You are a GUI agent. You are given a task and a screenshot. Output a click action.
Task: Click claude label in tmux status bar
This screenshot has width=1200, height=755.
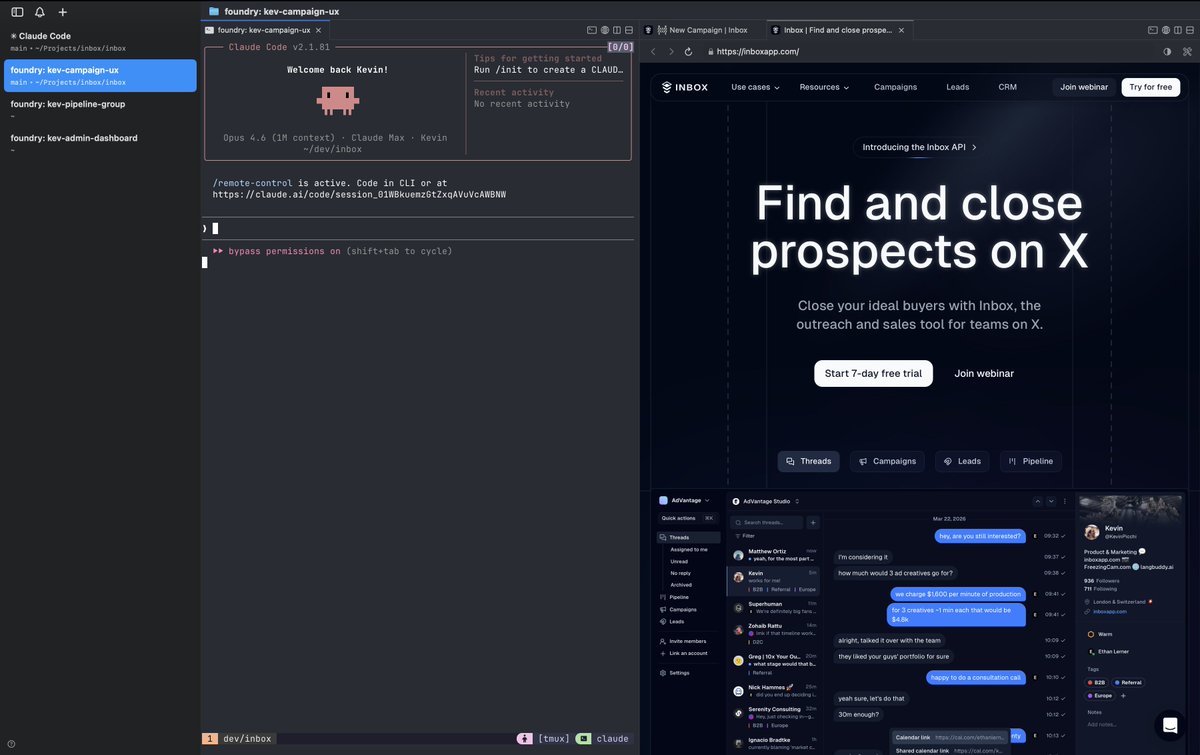pyautogui.click(x=612, y=739)
